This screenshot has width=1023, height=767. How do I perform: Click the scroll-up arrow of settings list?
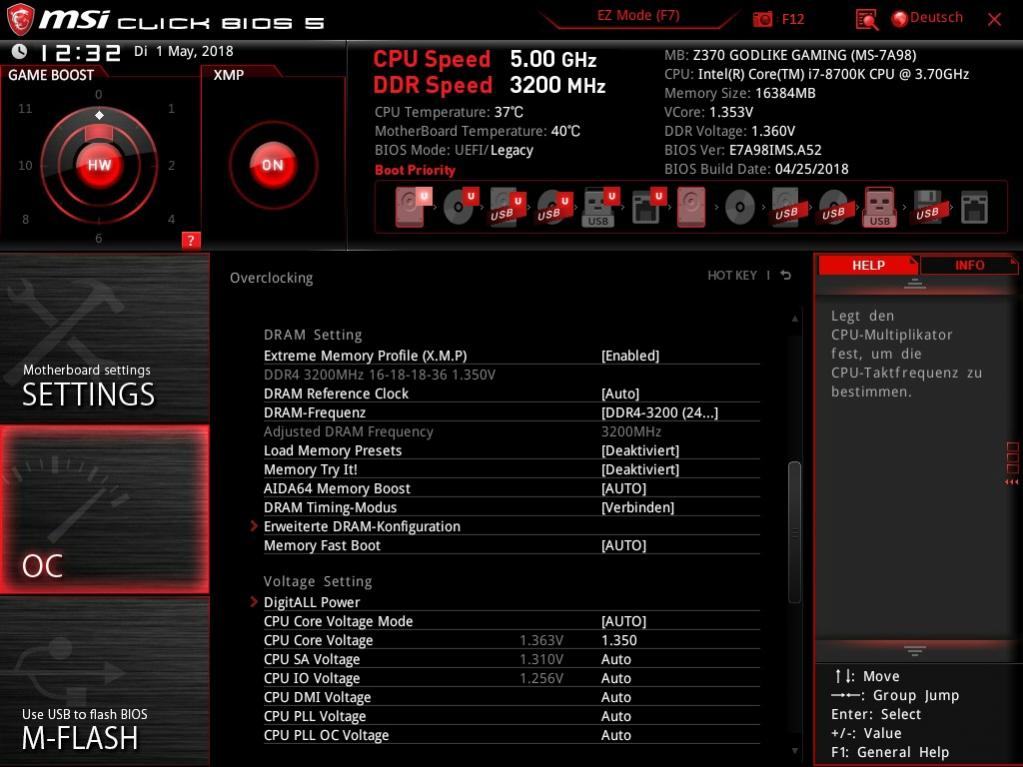point(795,319)
